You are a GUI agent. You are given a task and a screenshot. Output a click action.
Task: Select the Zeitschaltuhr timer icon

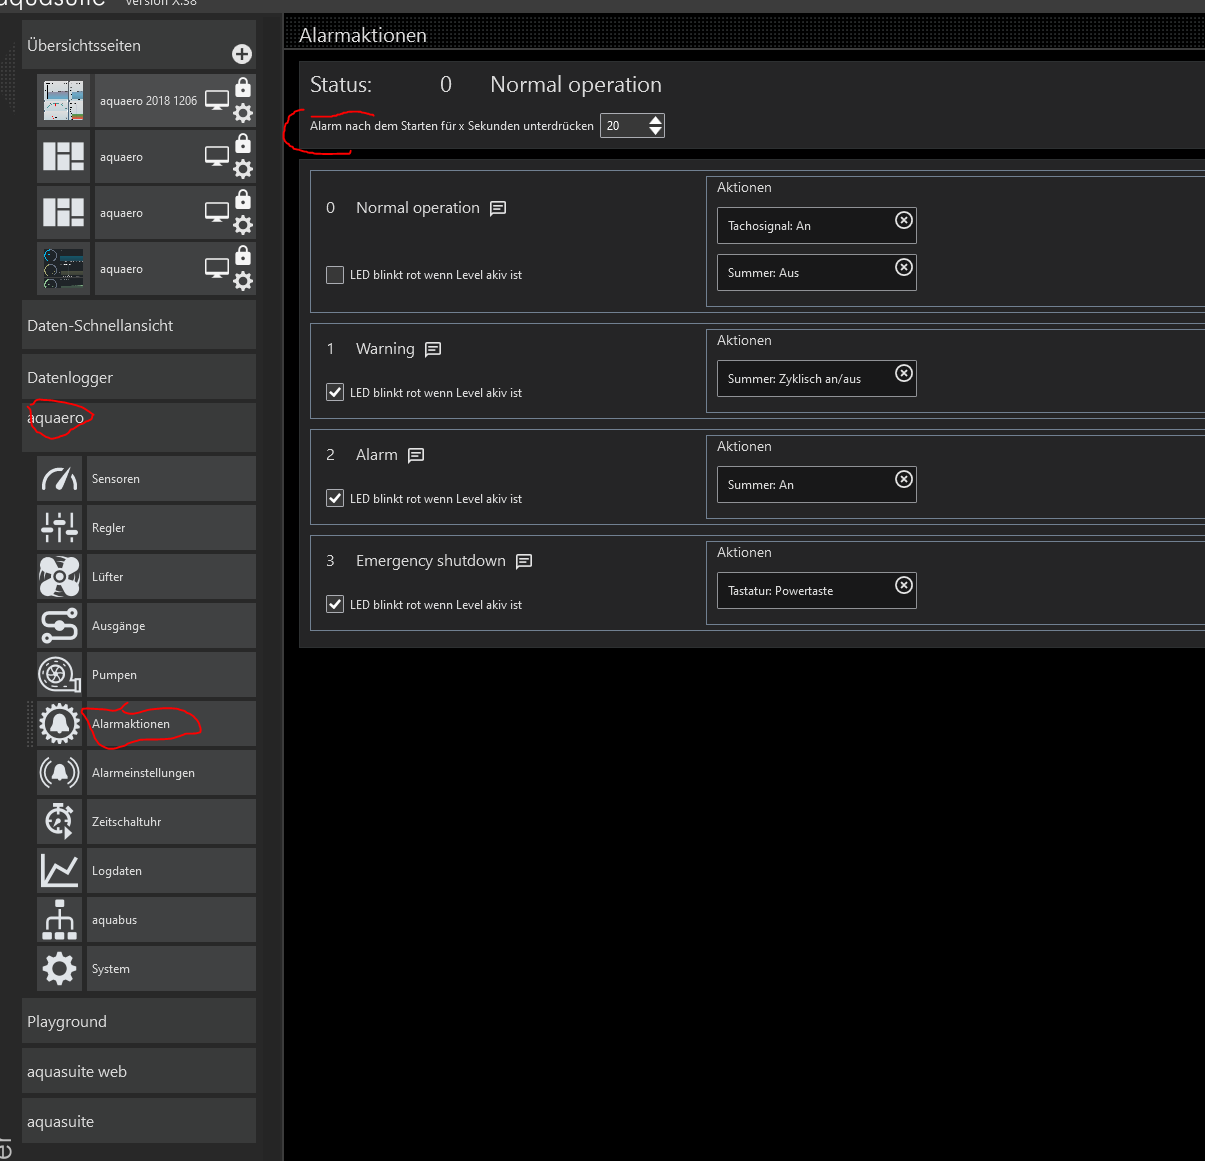59,822
